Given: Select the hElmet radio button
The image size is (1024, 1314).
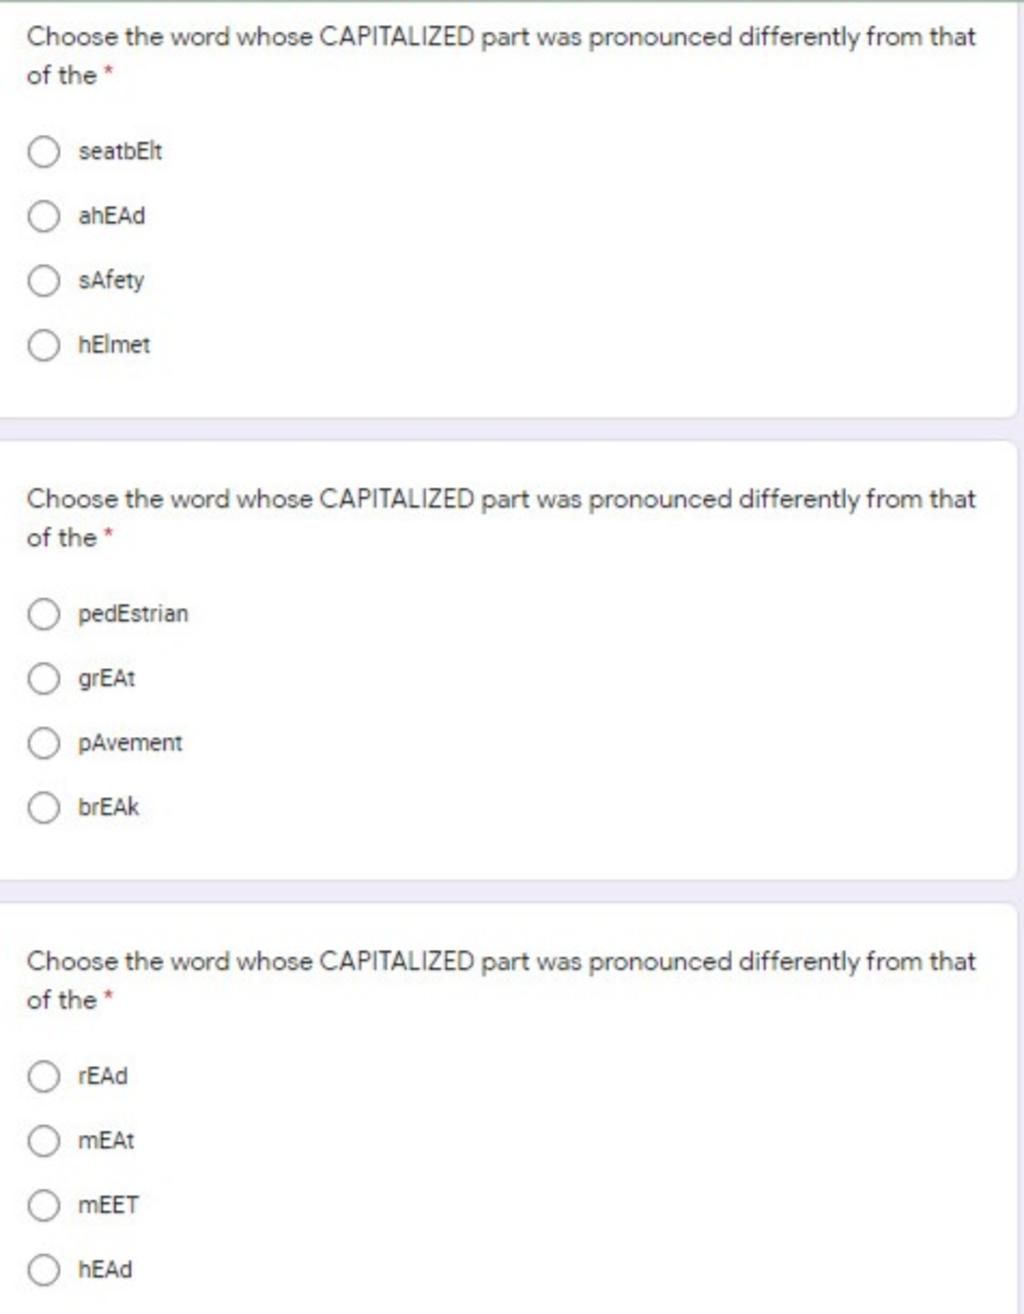Looking at the screenshot, I should 43,345.
